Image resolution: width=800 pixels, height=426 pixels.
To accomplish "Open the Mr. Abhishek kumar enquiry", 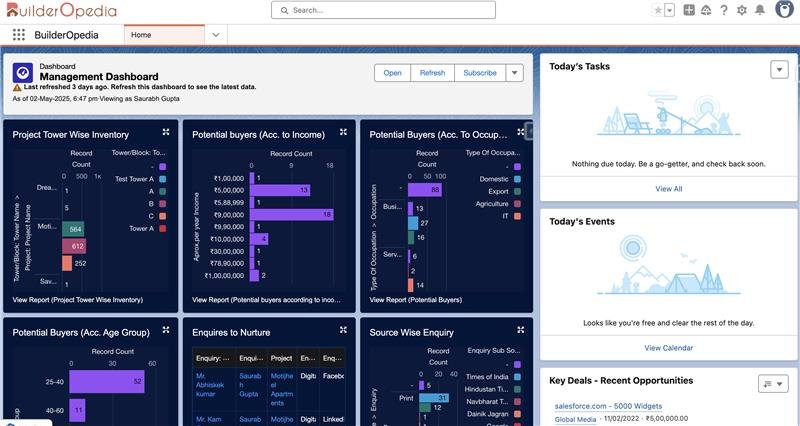I will click(x=210, y=385).
